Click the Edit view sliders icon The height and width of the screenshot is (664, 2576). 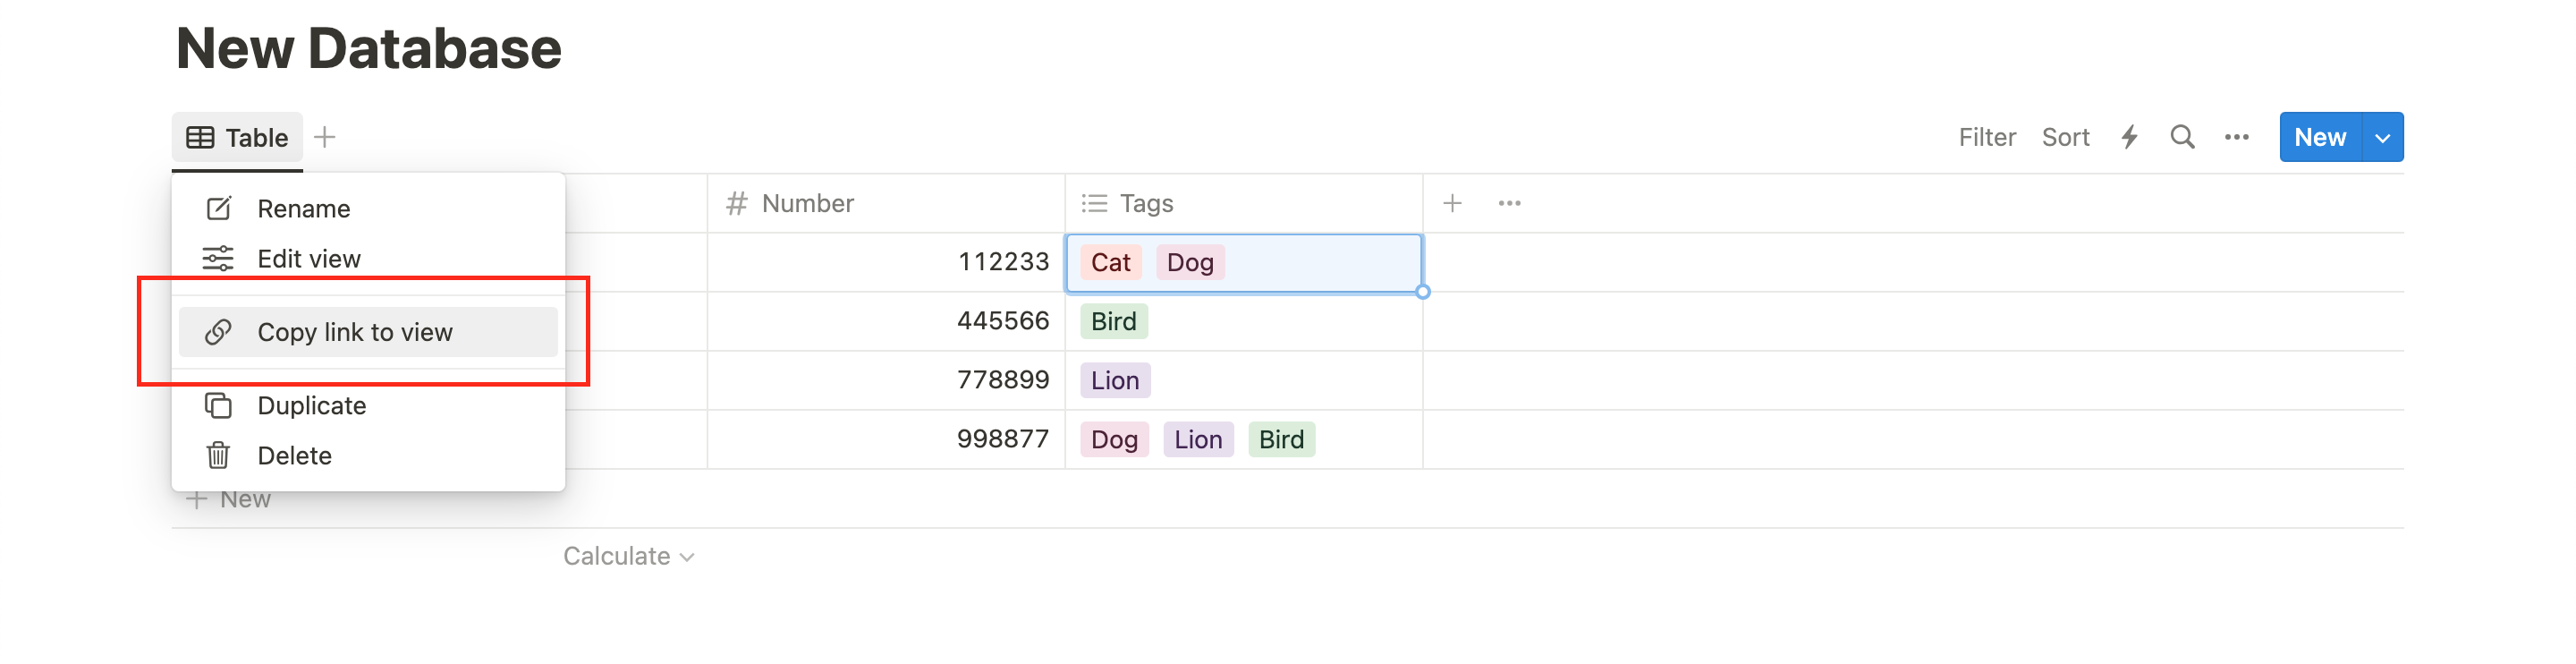tap(217, 258)
